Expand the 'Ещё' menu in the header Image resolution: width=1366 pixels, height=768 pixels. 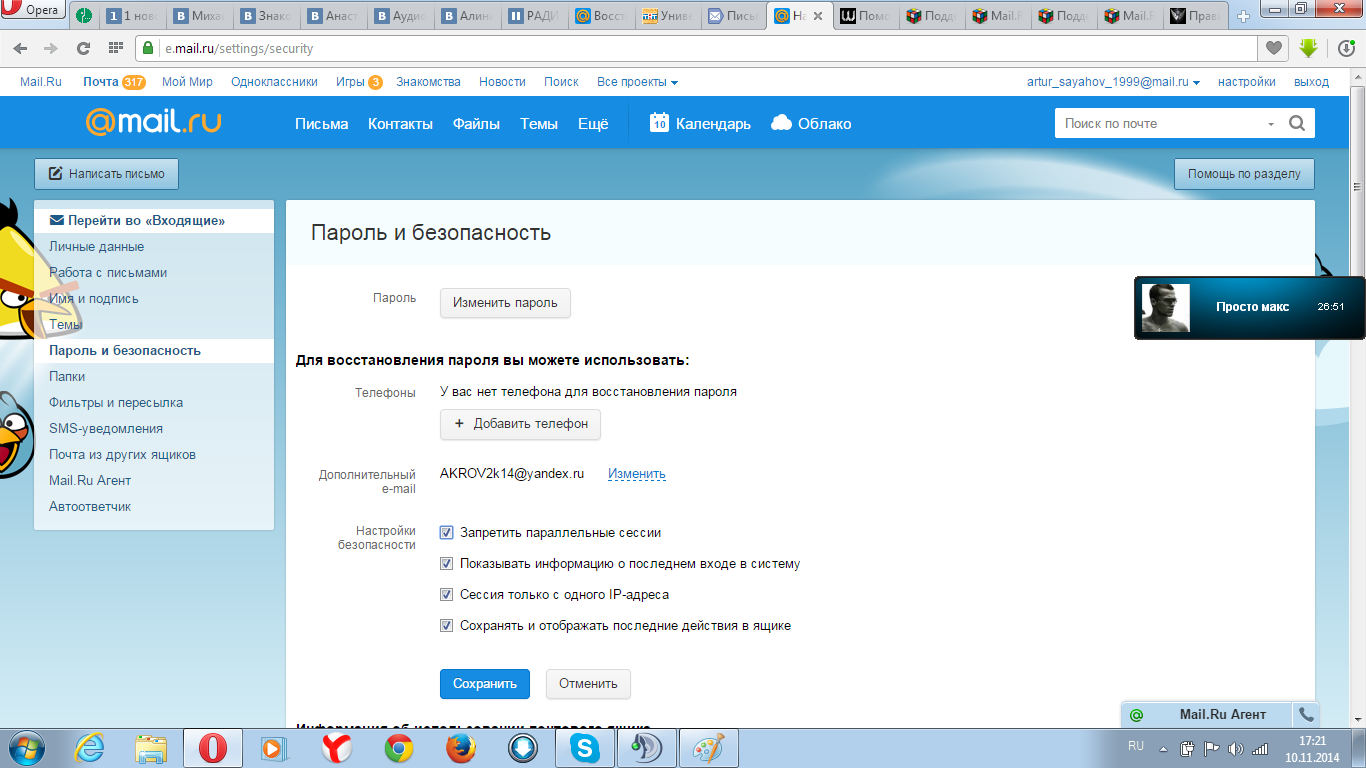pos(593,124)
